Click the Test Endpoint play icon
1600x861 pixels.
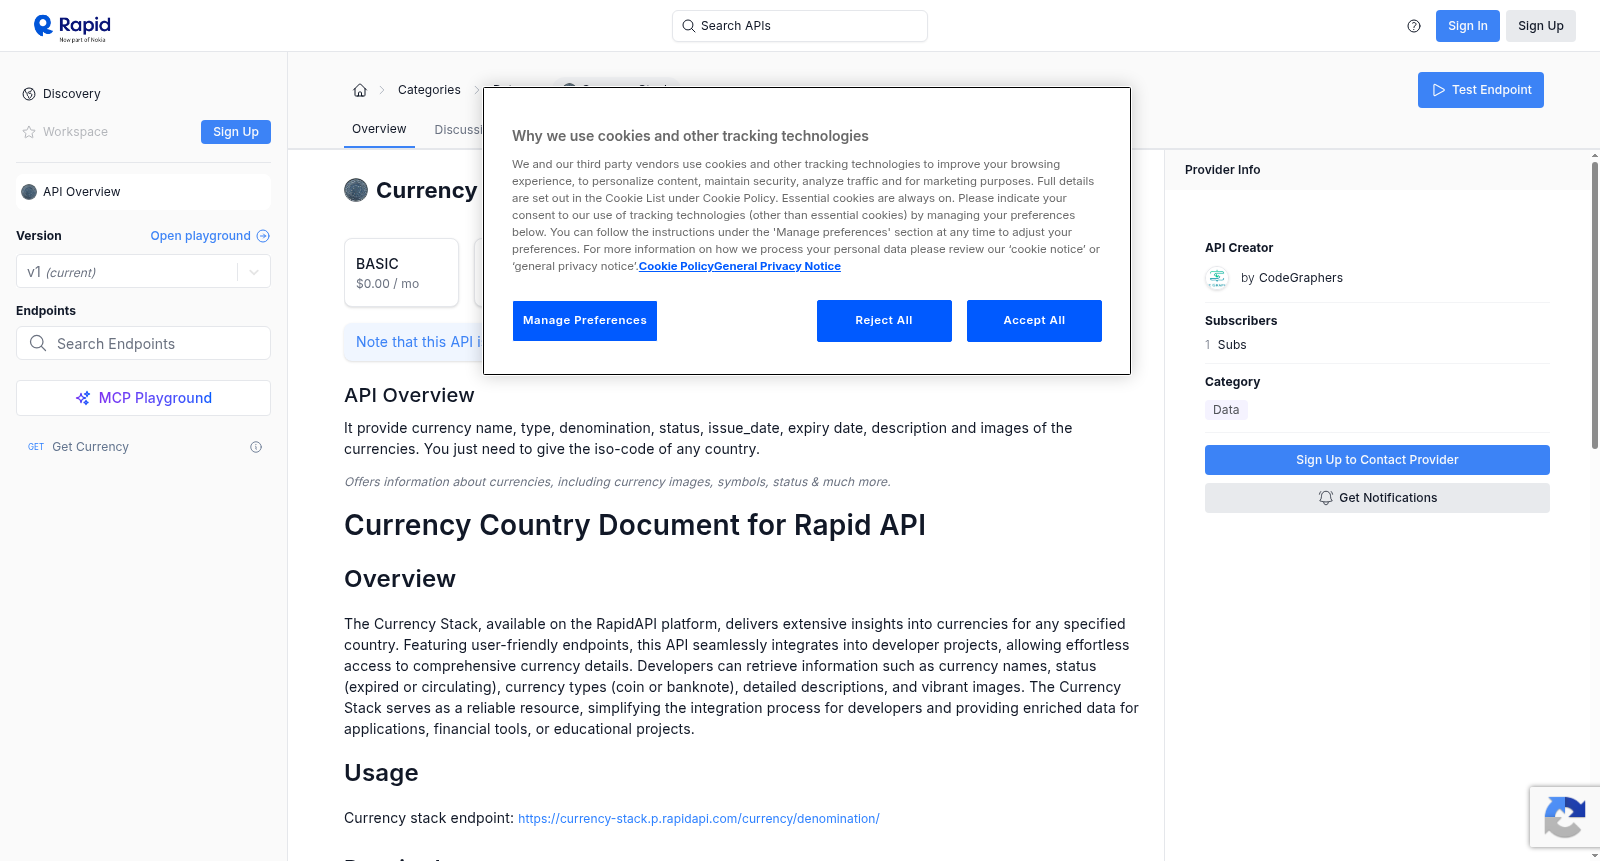coord(1439,90)
